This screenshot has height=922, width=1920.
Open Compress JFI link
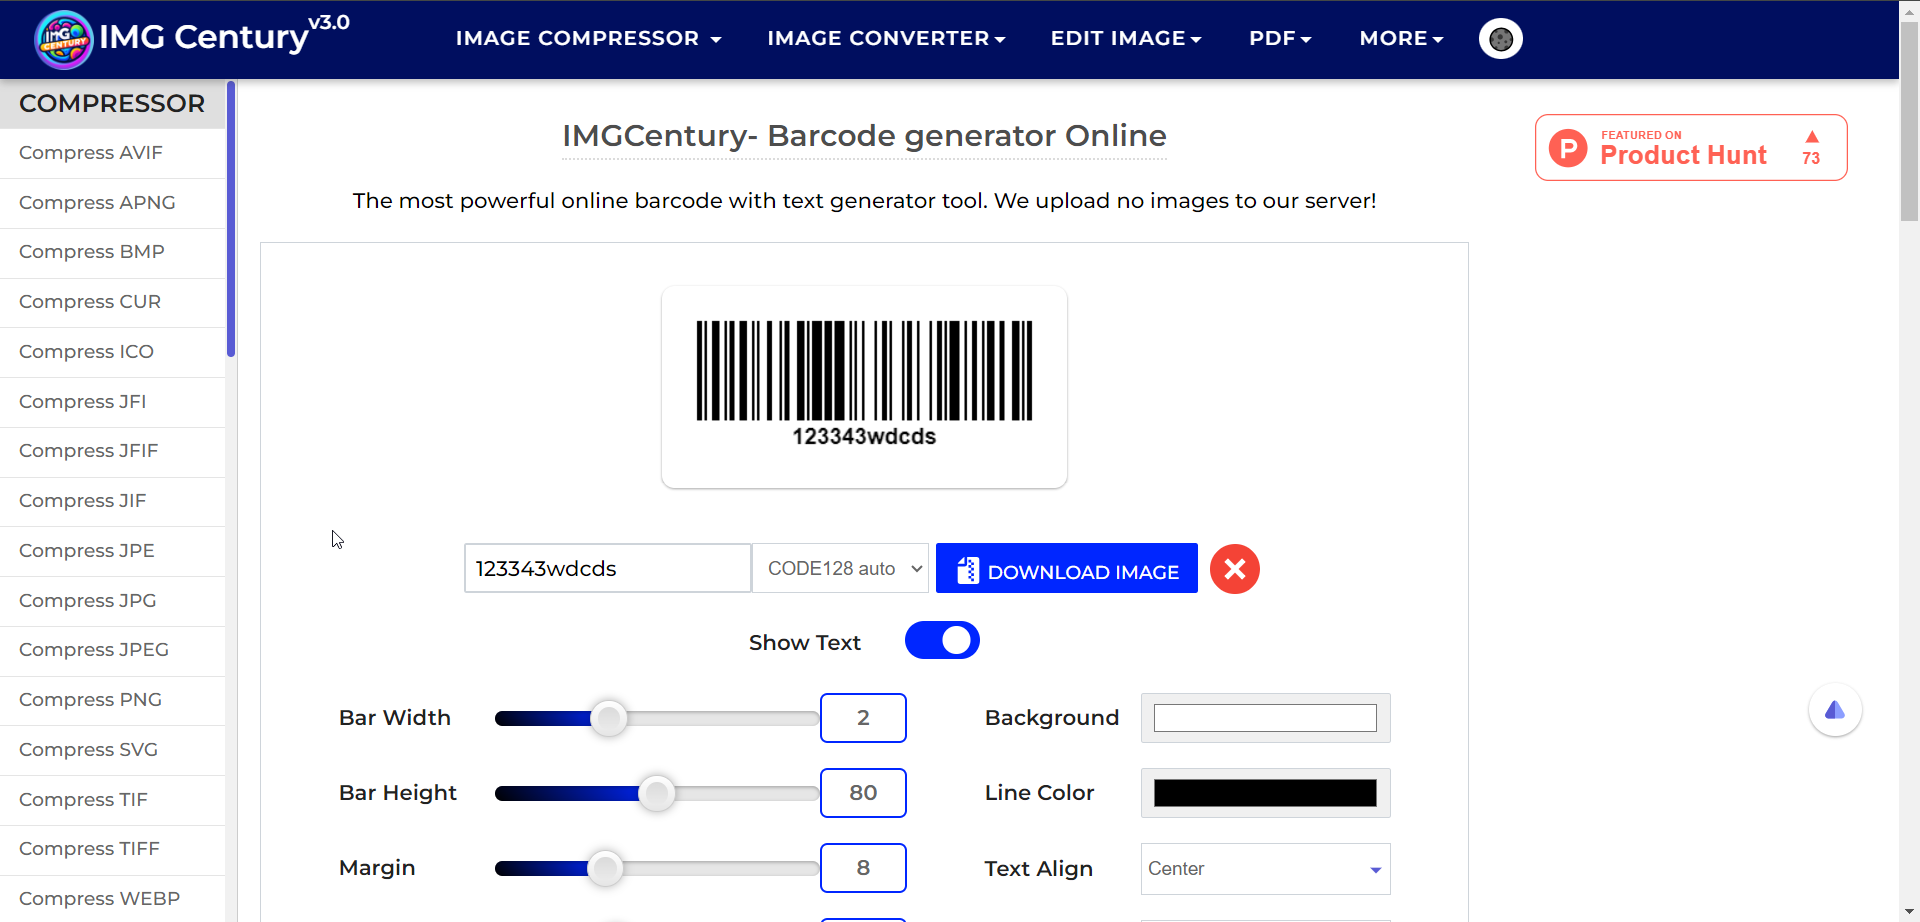(83, 402)
